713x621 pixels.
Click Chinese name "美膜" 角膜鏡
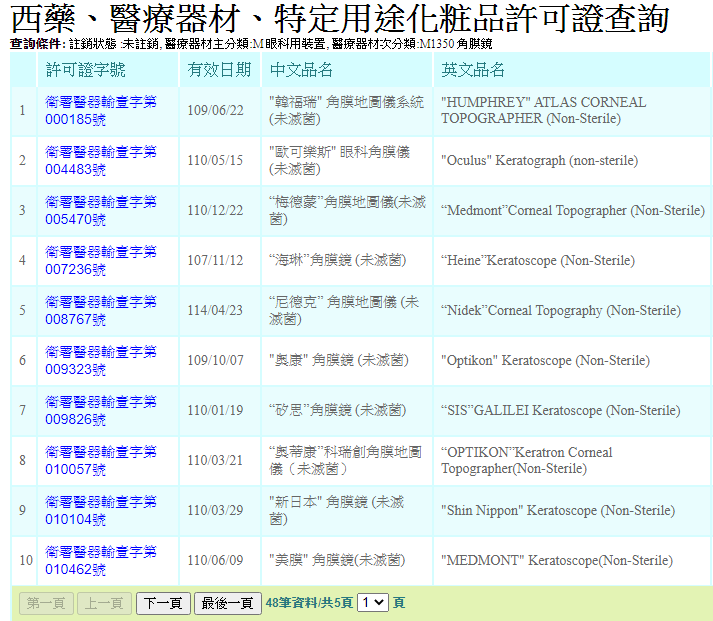(x=337, y=561)
